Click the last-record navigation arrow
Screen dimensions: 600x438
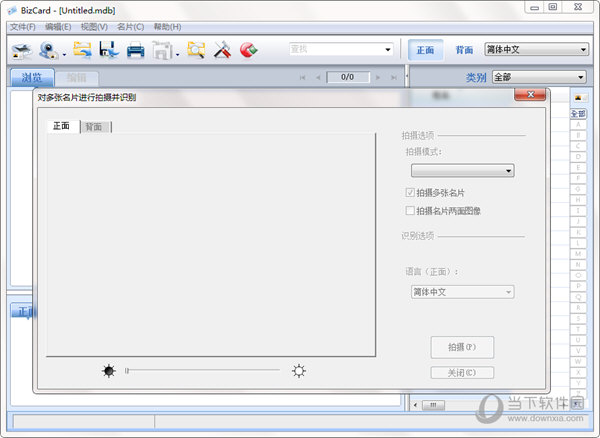coord(393,78)
